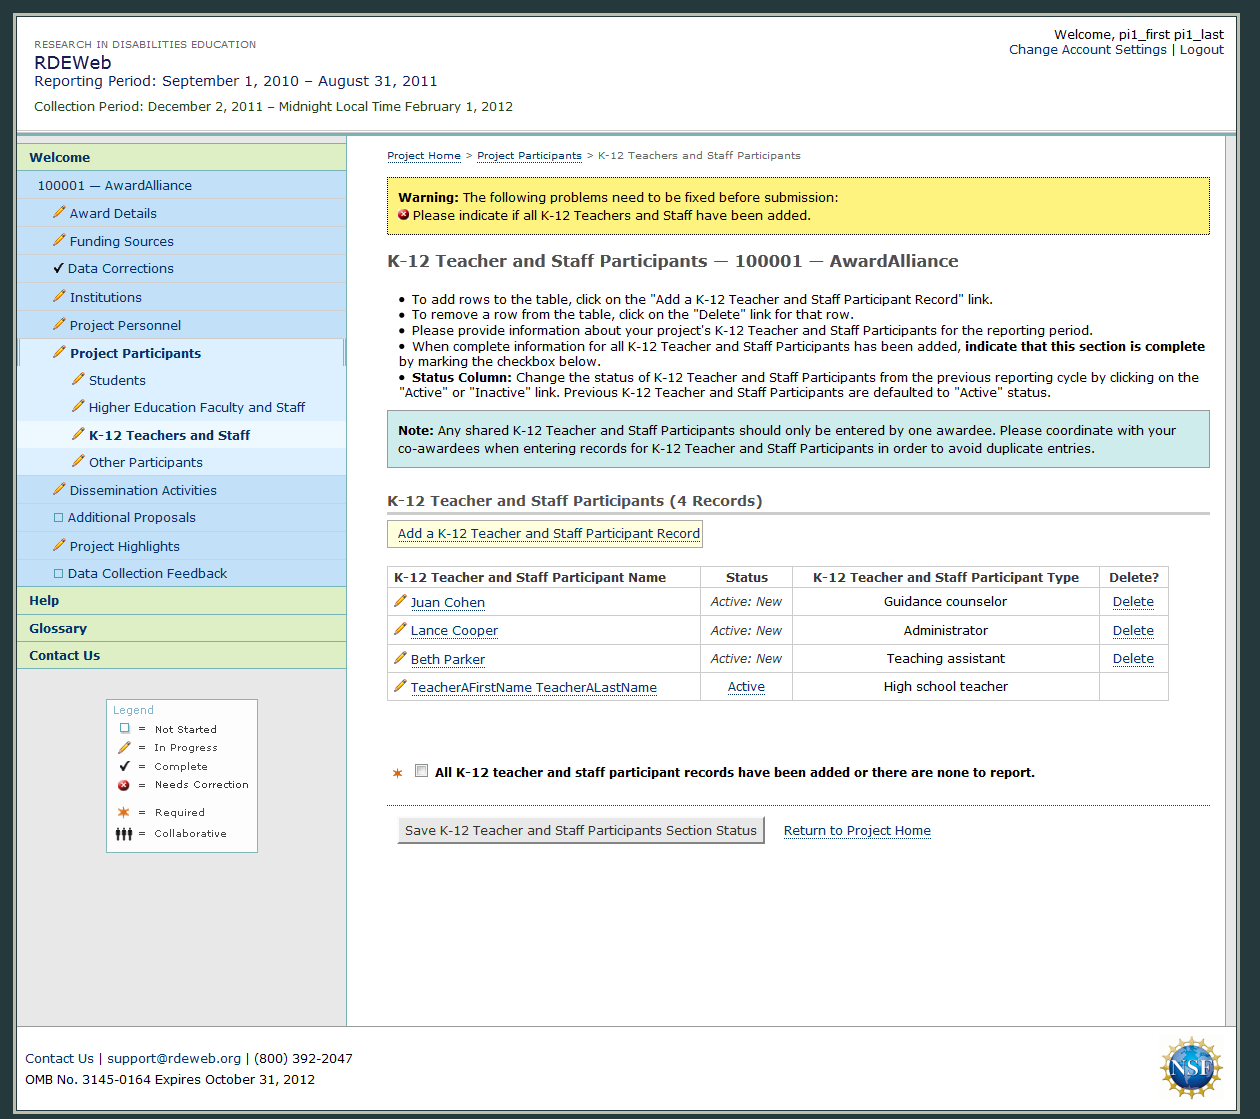Click the NSF logo in the footer
This screenshot has width=1260, height=1119.
click(1191, 1067)
